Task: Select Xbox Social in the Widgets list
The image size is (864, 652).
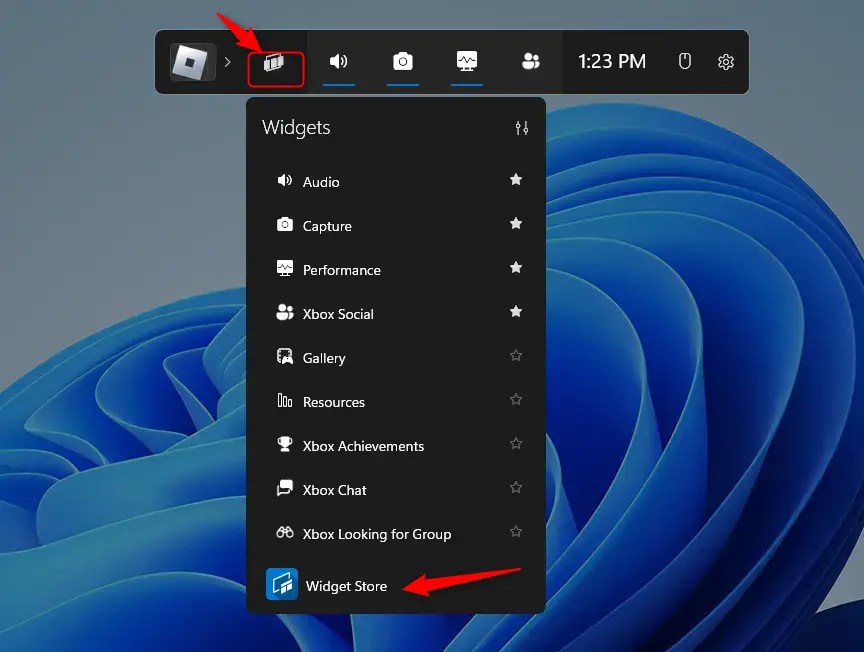Action: coord(396,314)
